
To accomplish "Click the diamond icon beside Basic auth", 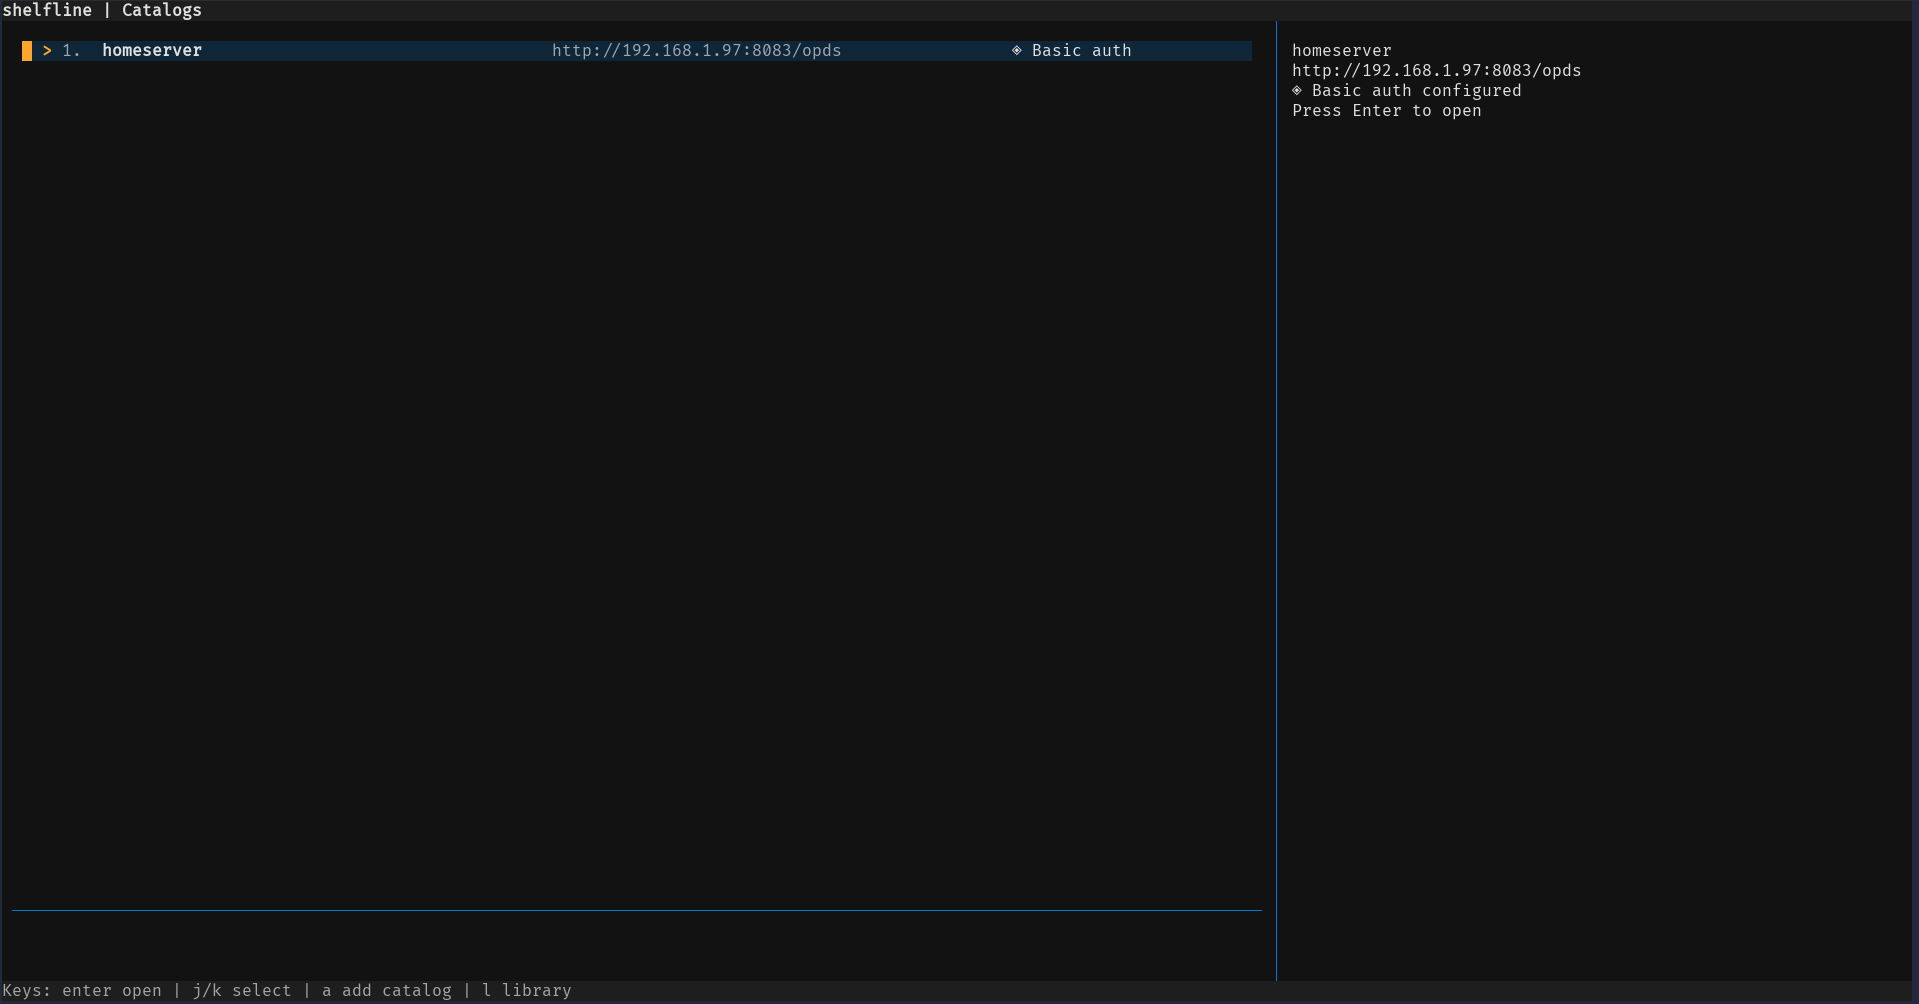I will pyautogui.click(x=1017, y=50).
